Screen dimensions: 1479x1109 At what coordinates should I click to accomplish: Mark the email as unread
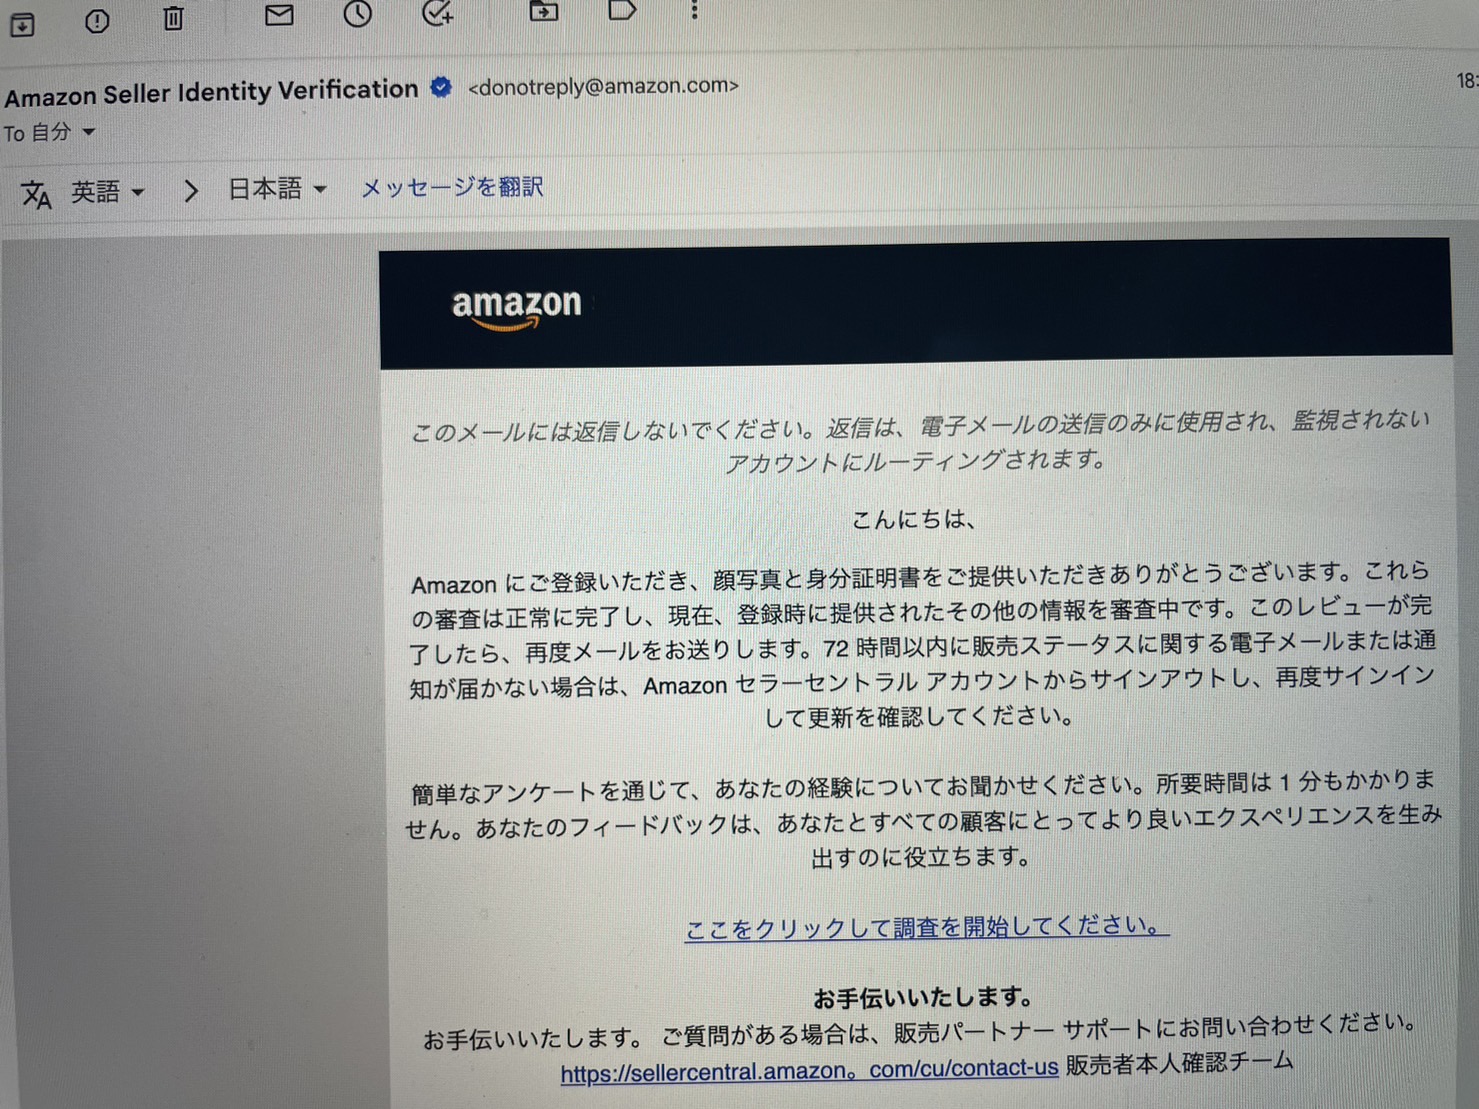279,14
